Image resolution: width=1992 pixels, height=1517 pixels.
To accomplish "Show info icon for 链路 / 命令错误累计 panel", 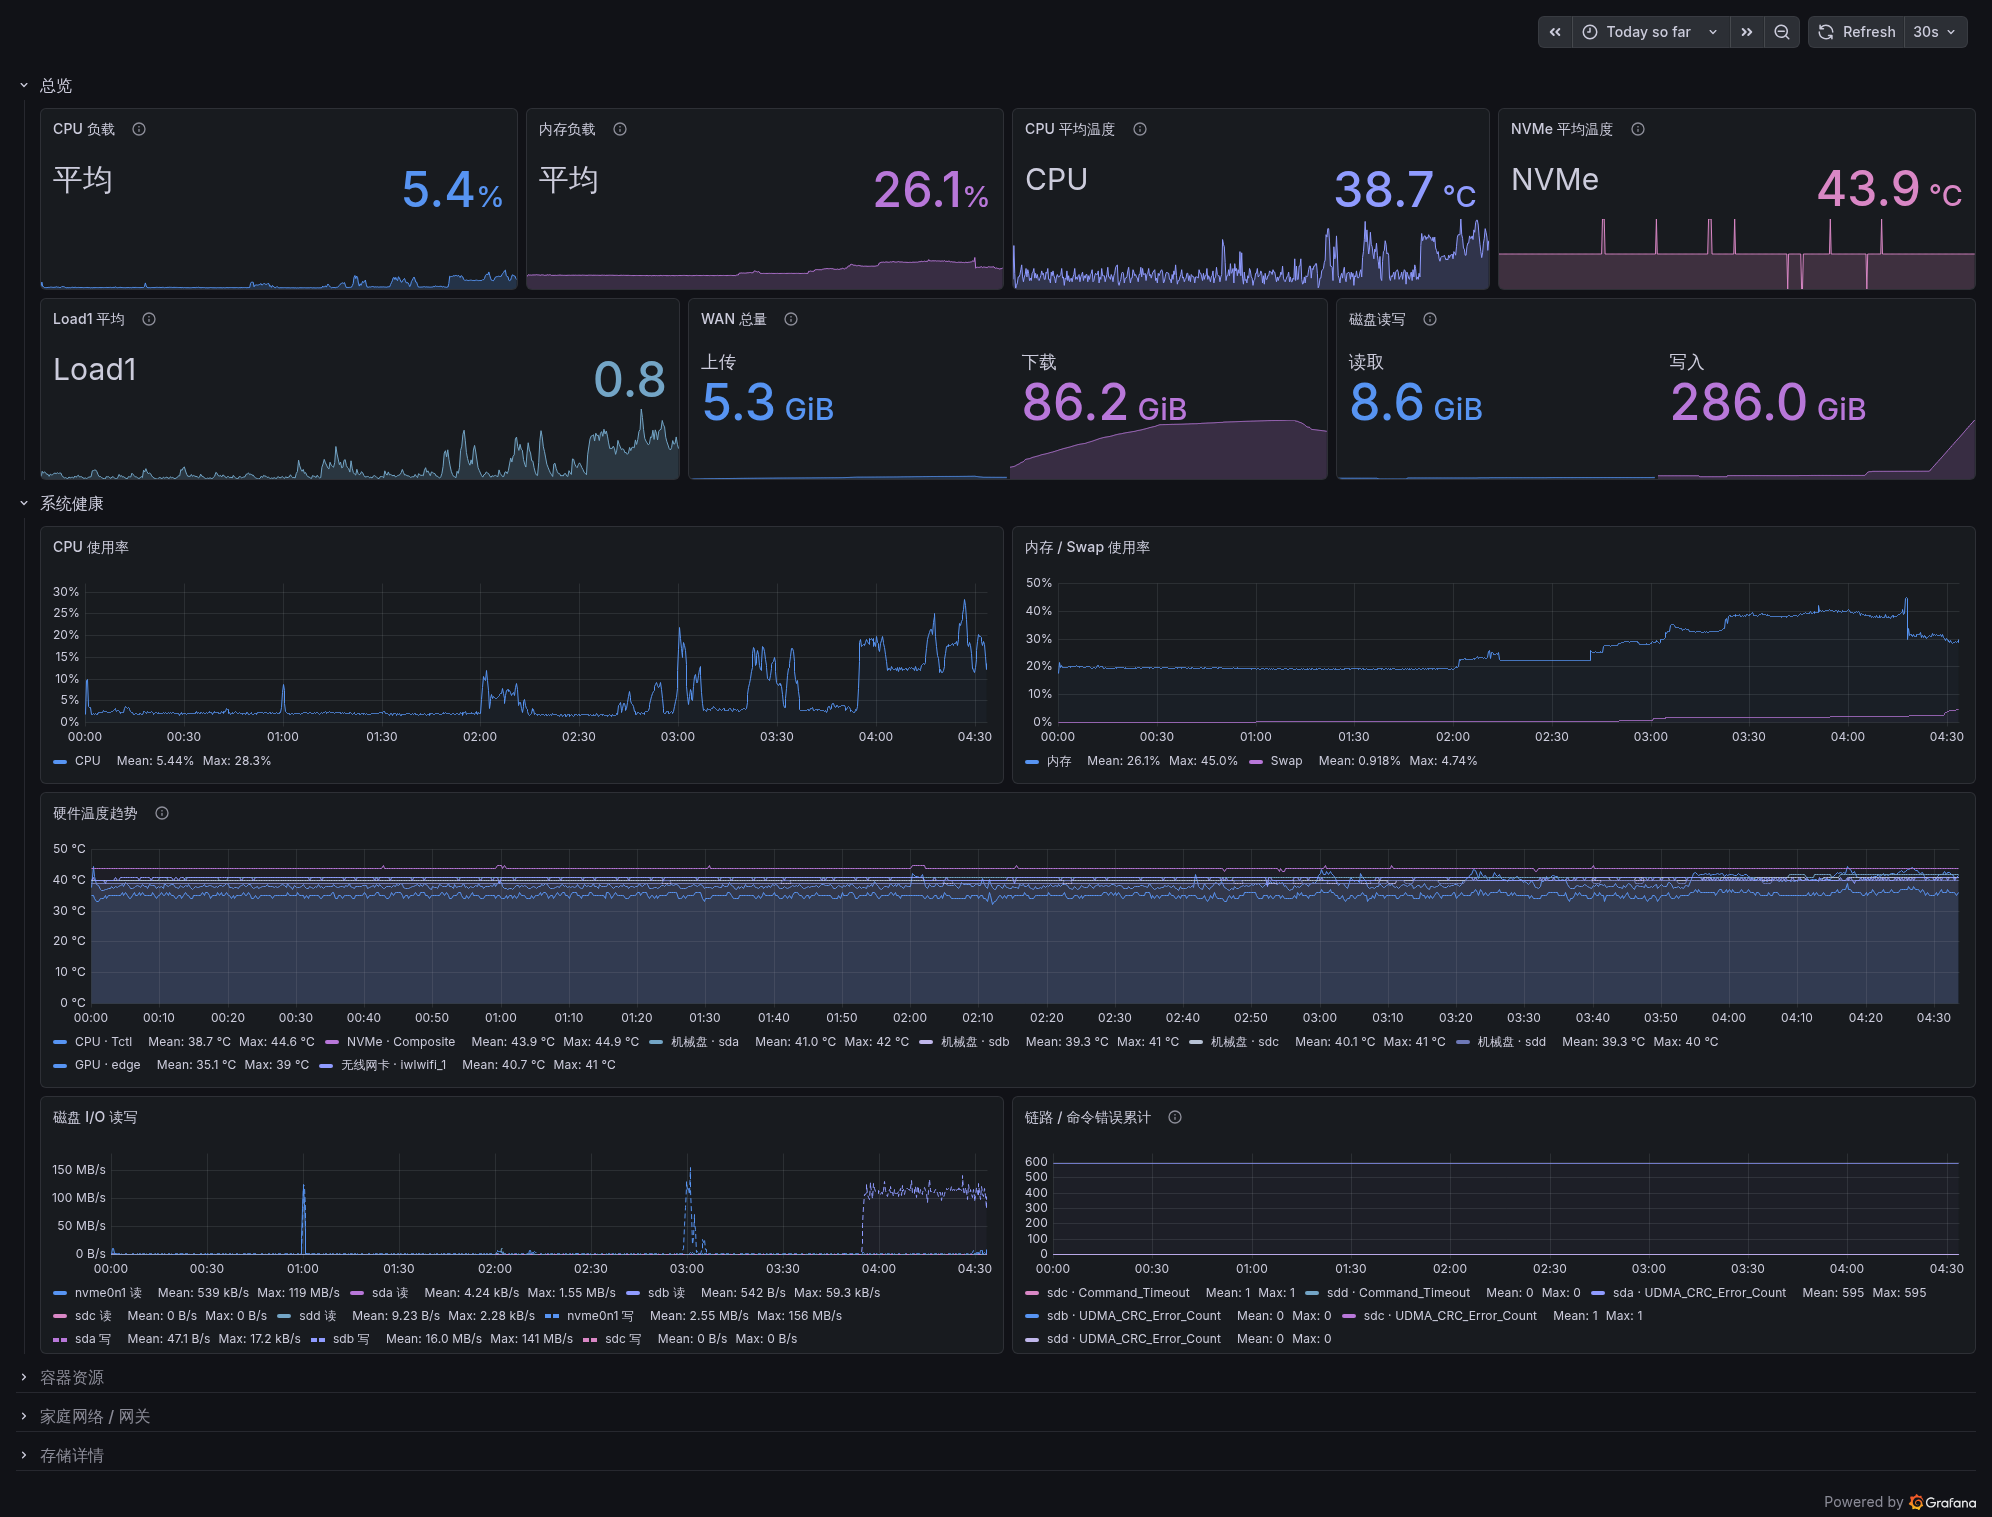I will pyautogui.click(x=1175, y=1117).
